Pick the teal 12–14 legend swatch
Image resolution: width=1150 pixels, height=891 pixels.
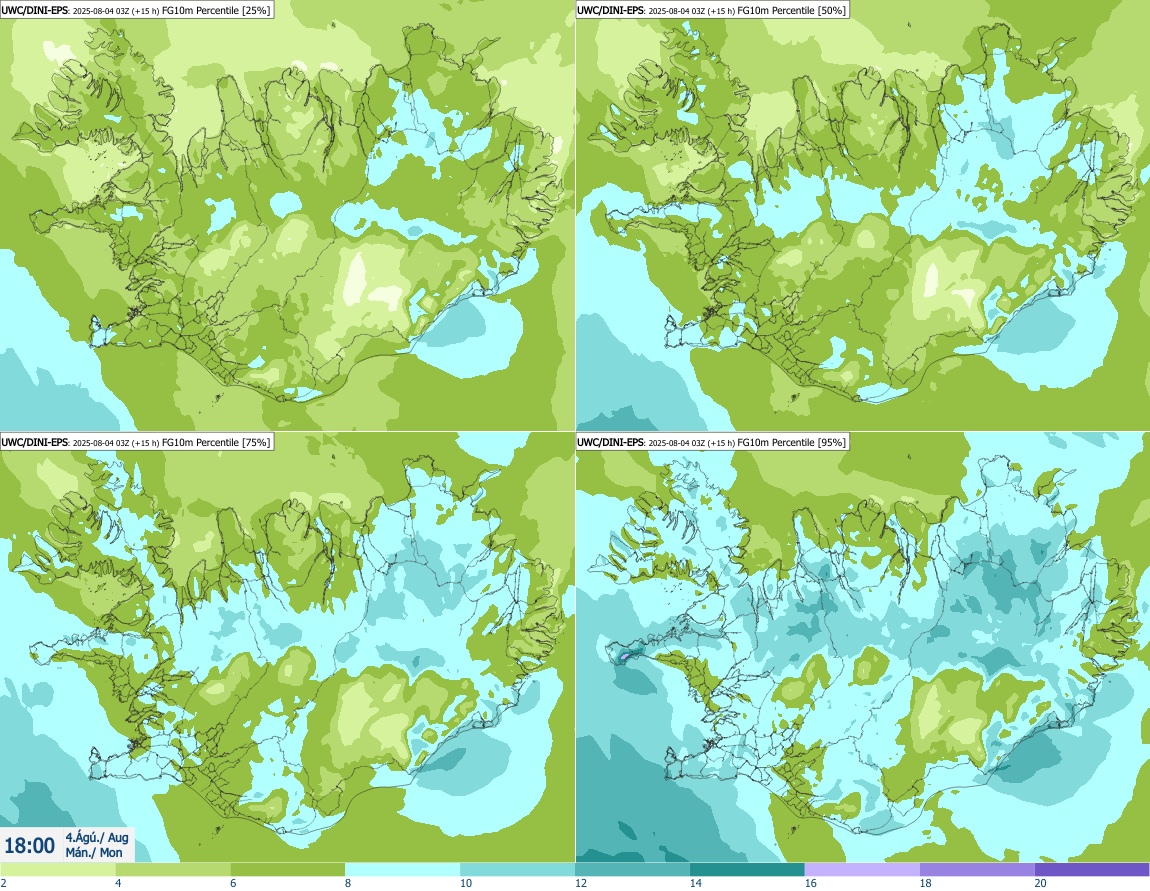tap(632, 870)
